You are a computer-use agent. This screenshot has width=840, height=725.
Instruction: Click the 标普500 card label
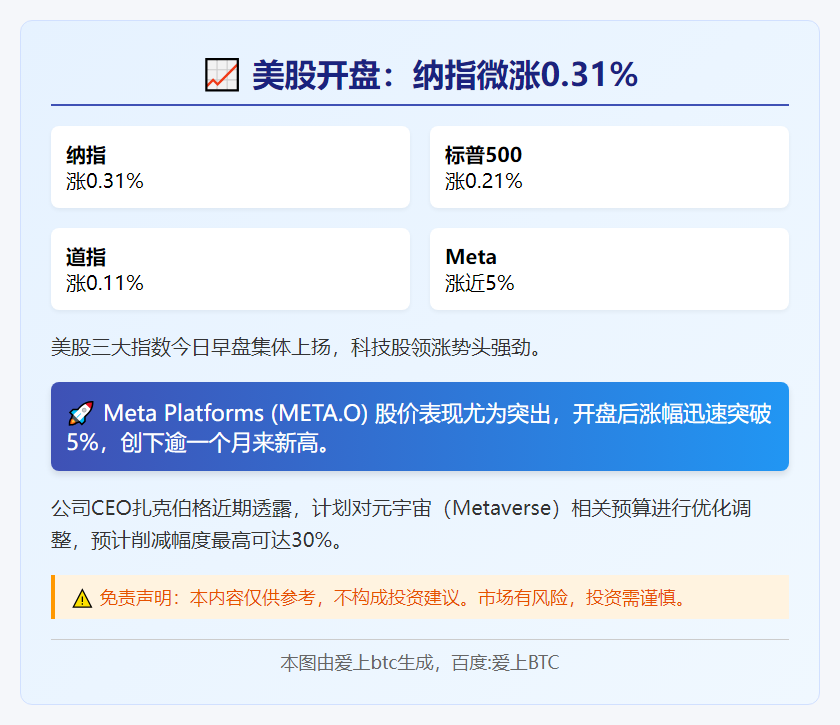(483, 155)
